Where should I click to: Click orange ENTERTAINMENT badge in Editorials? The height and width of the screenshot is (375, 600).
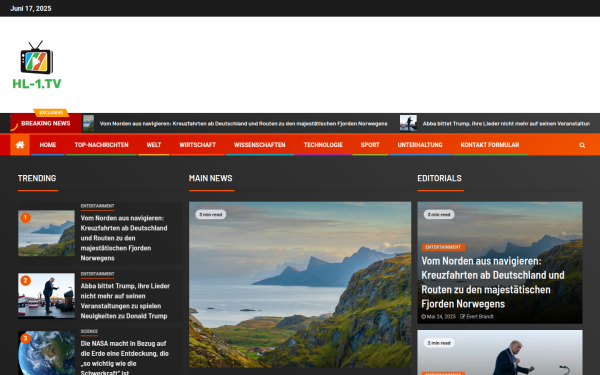[443, 247]
